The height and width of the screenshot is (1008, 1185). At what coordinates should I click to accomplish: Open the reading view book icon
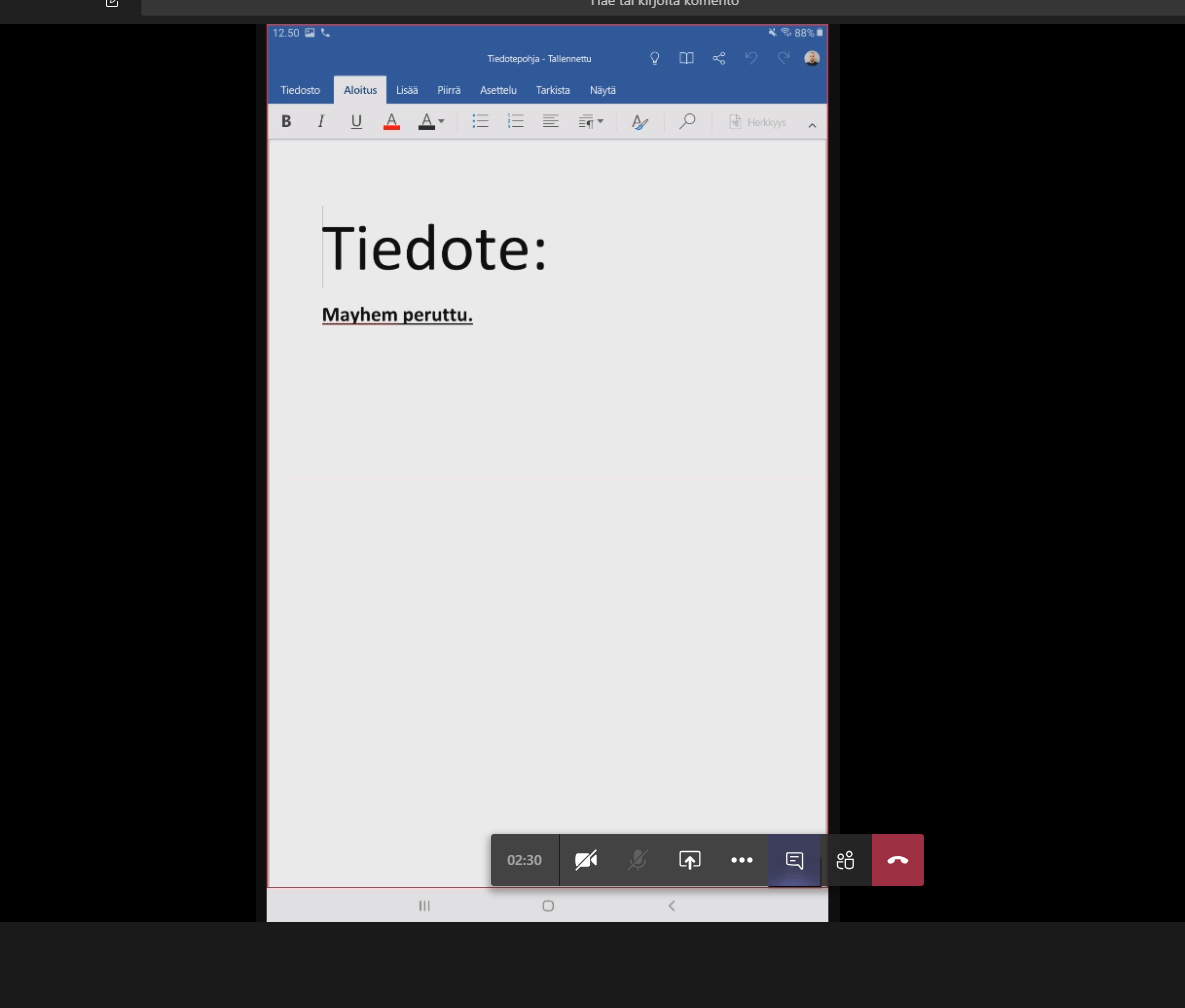pyautogui.click(x=687, y=58)
